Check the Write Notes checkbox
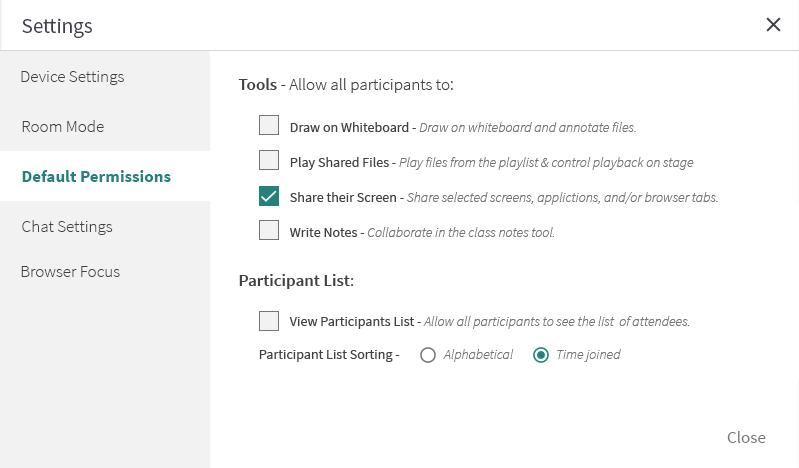The width and height of the screenshot is (799, 468). pyautogui.click(x=269, y=231)
